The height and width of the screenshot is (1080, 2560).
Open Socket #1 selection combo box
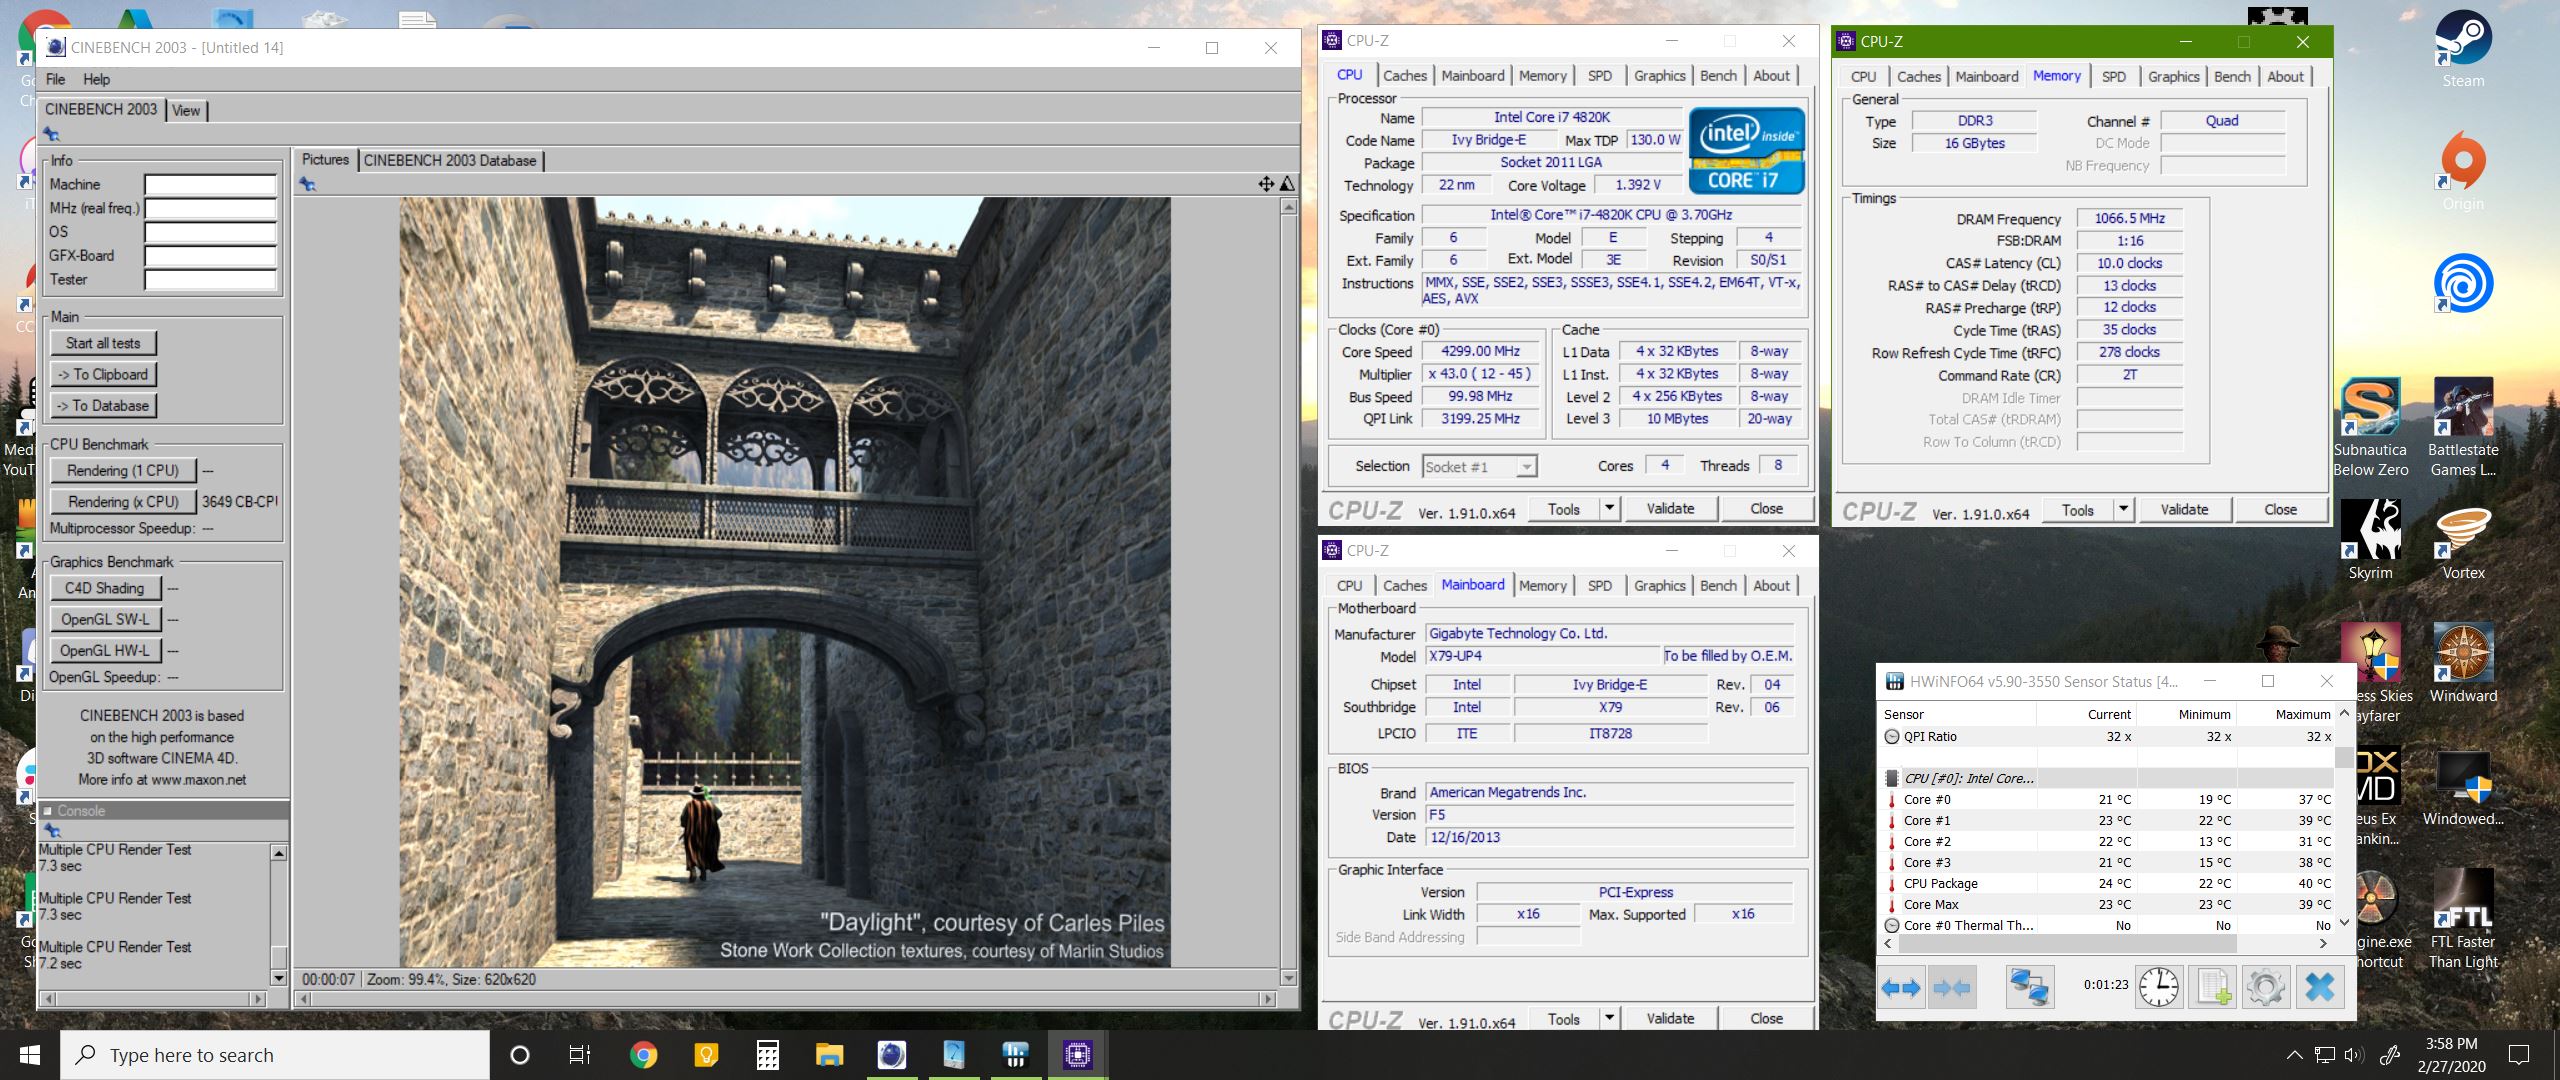coord(1479,467)
